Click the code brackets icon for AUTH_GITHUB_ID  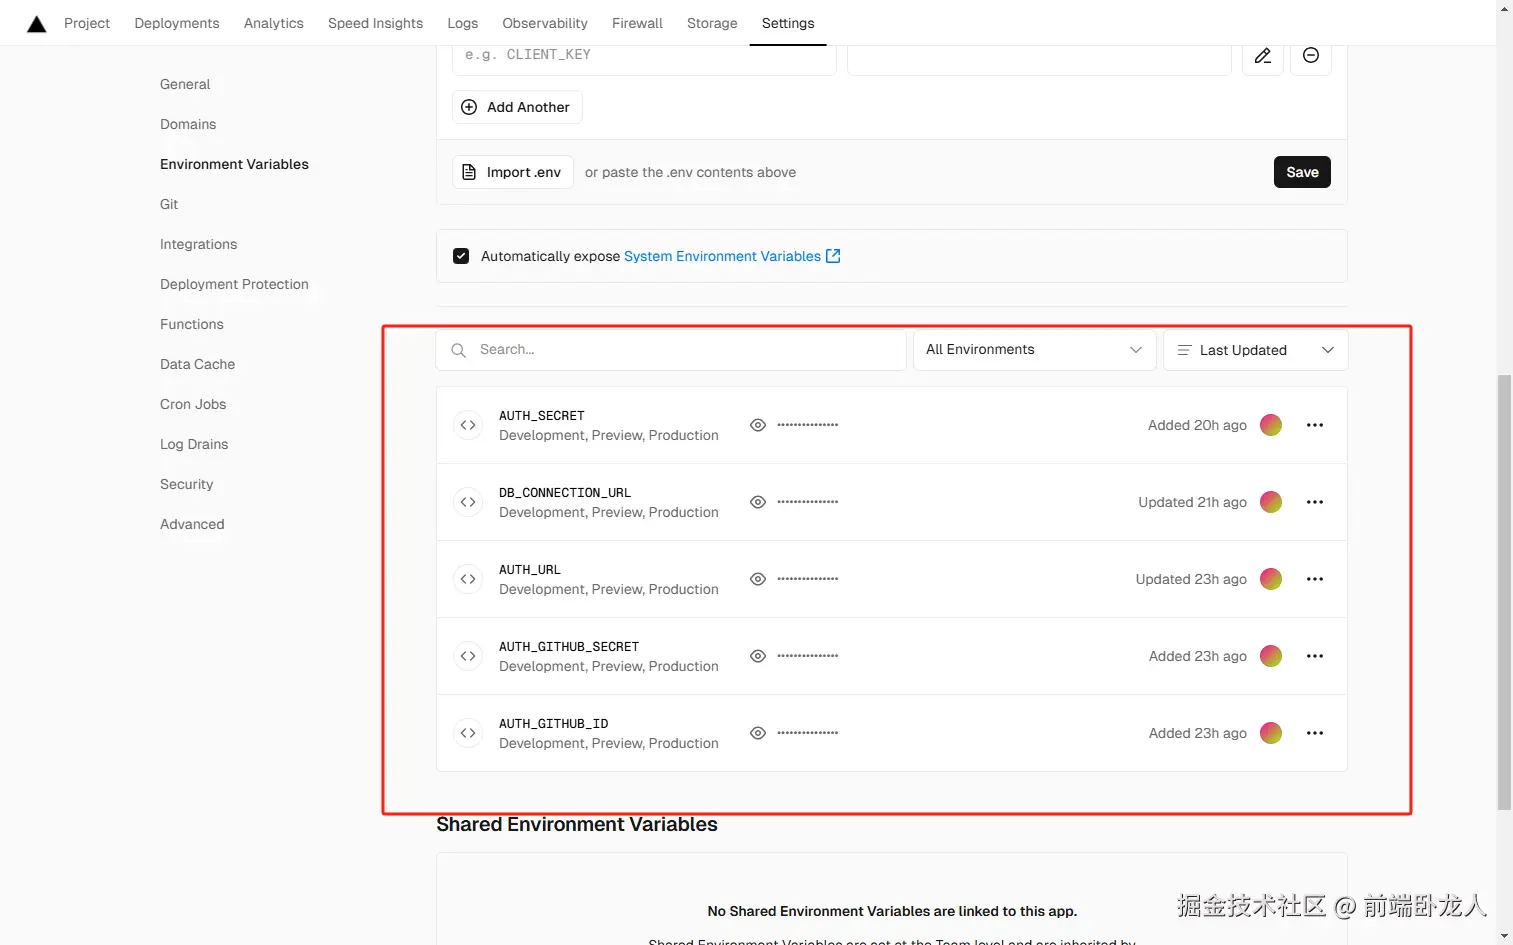pyautogui.click(x=468, y=733)
